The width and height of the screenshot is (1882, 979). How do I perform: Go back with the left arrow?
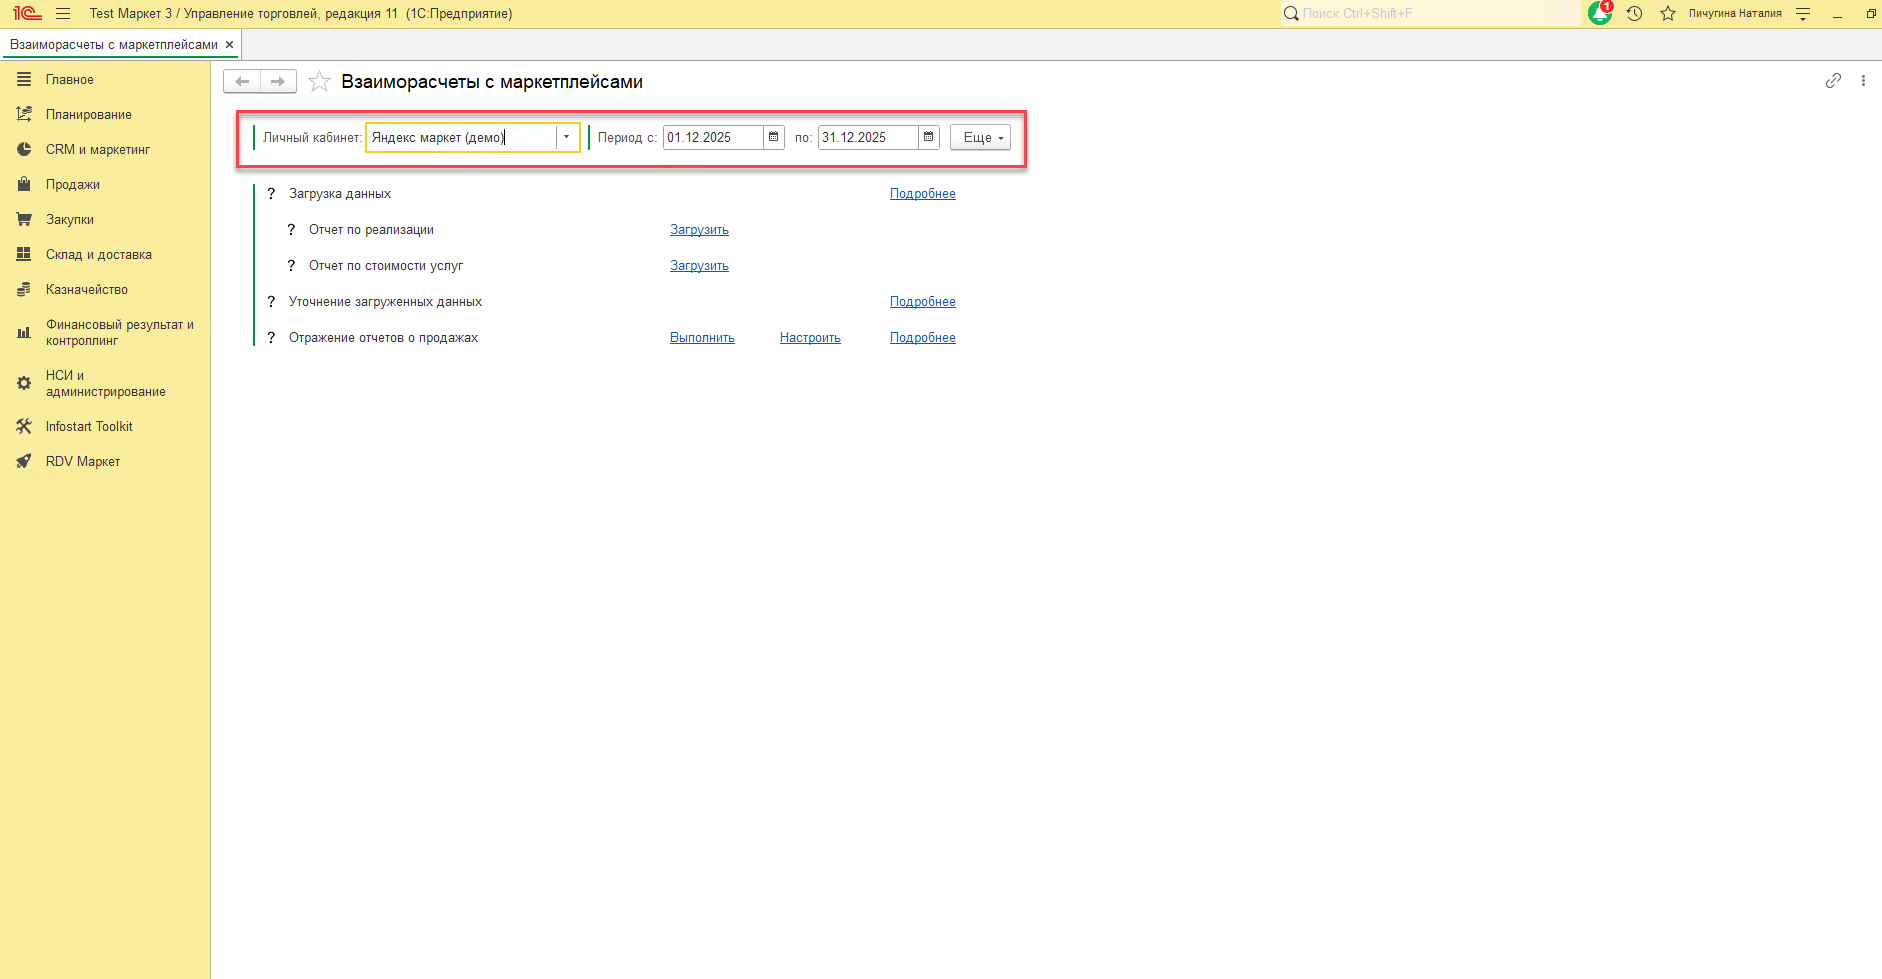click(242, 81)
